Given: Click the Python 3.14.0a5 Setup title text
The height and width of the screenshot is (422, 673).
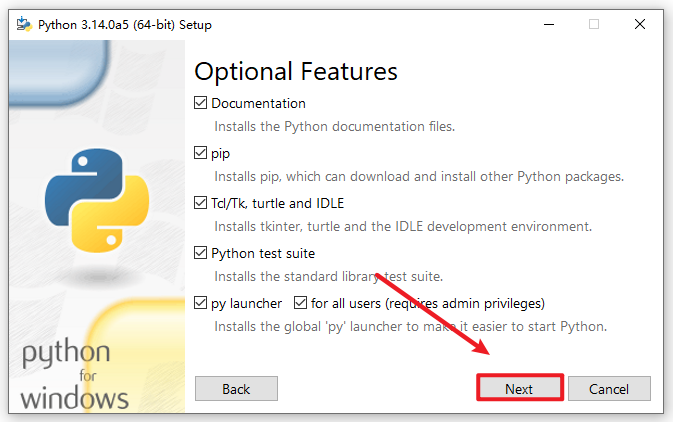Looking at the screenshot, I should point(124,24).
